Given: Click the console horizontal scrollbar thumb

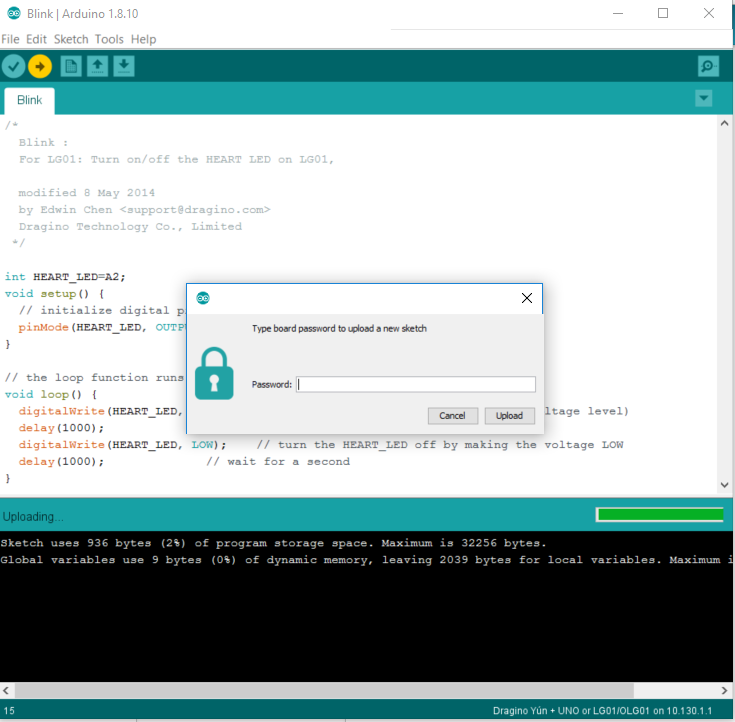Looking at the screenshot, I should (x=324, y=691).
